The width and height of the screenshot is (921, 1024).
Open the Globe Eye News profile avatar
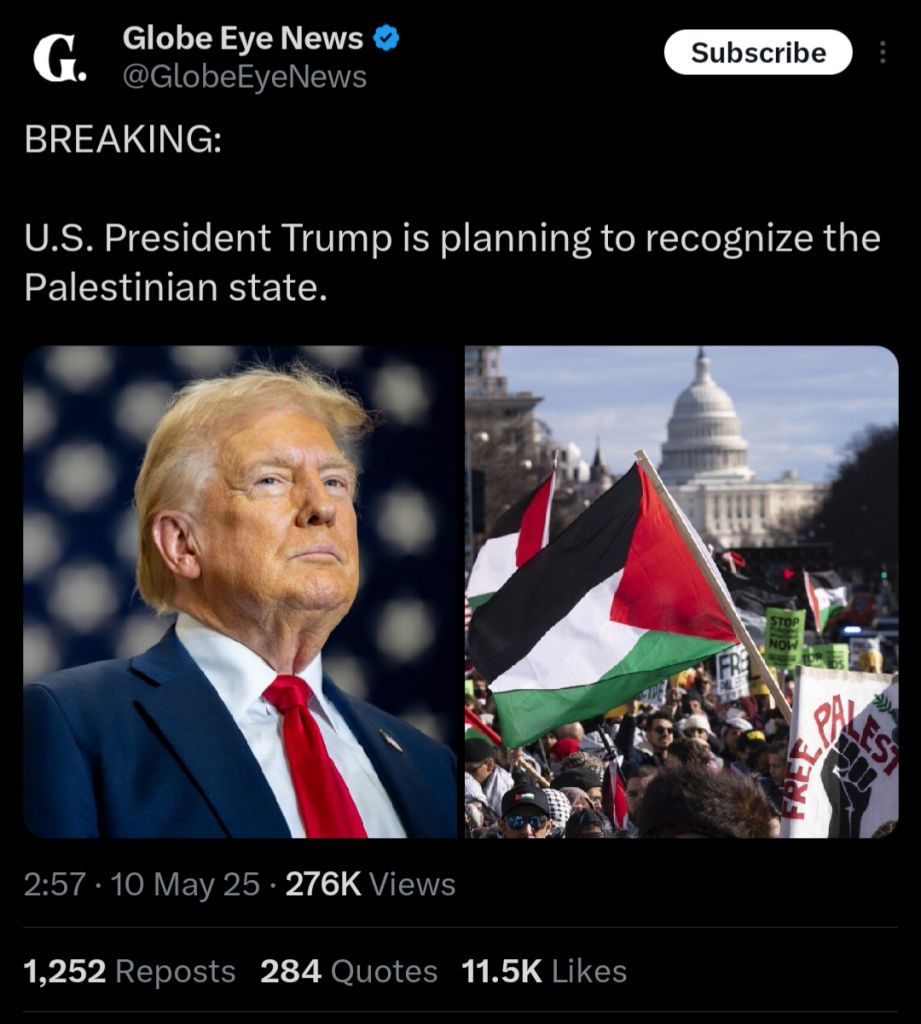point(59,59)
